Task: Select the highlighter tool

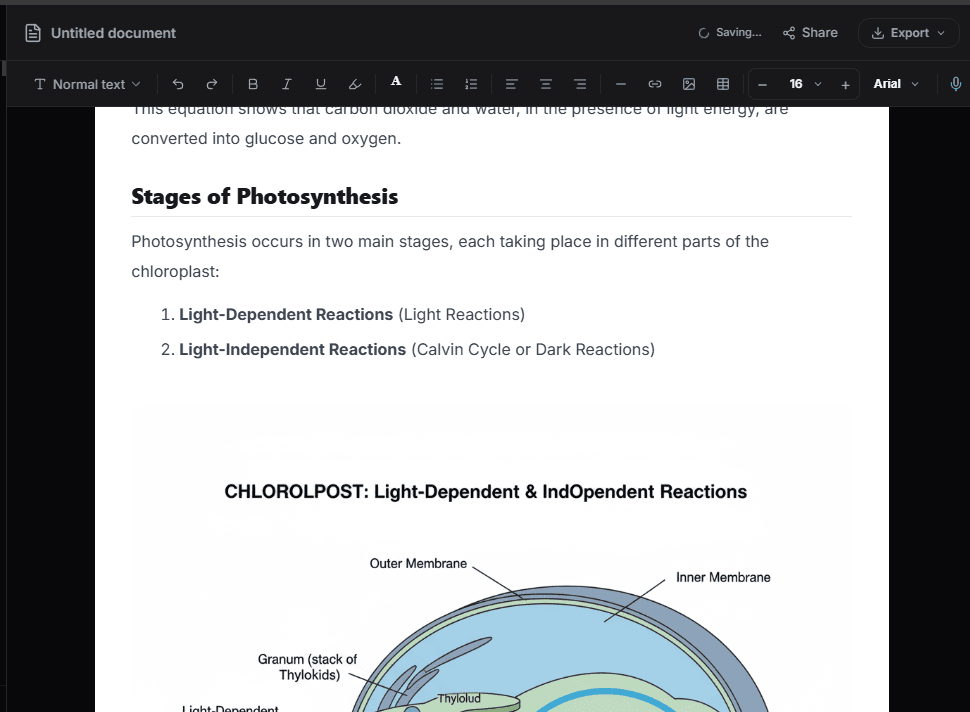Action: (x=354, y=84)
